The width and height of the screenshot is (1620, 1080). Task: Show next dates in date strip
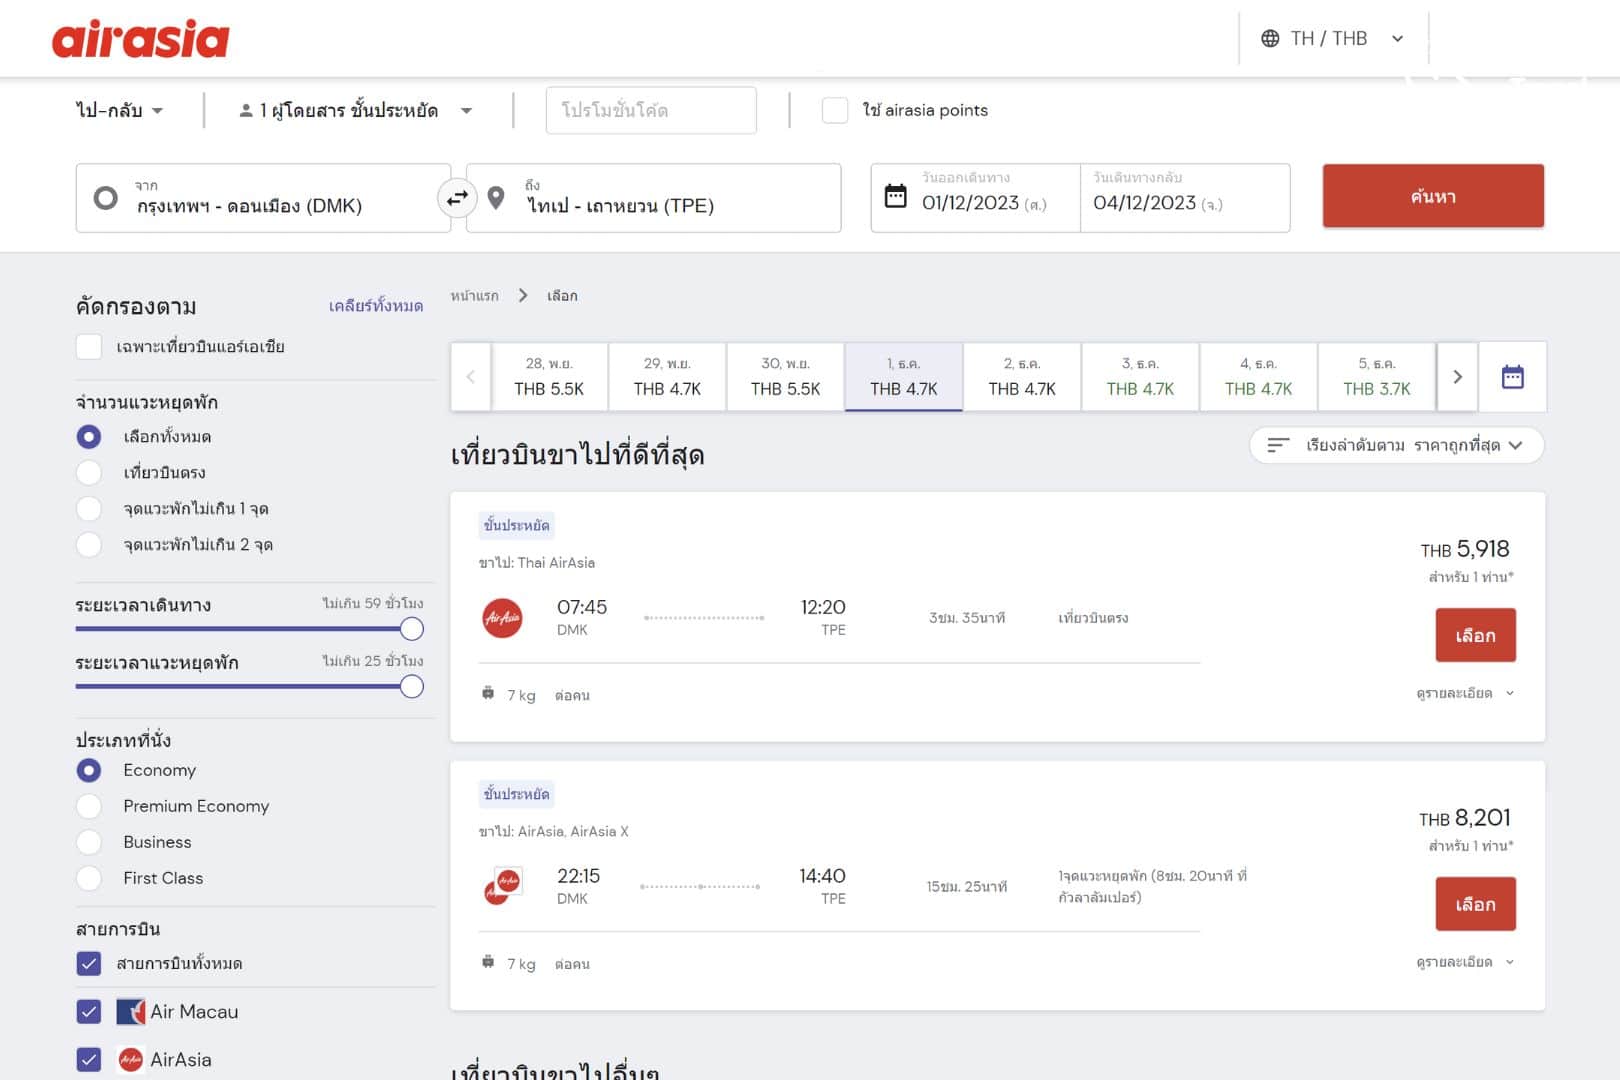[1457, 377]
